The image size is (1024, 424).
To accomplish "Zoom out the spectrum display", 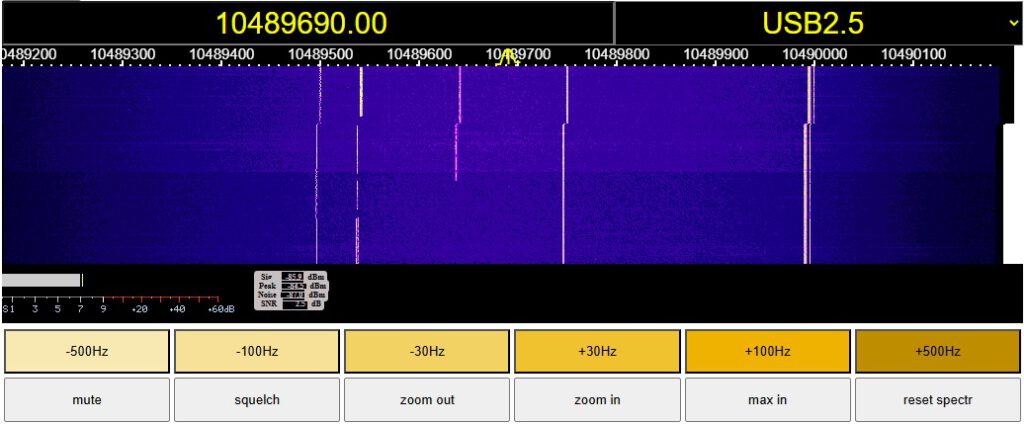I will (427, 400).
